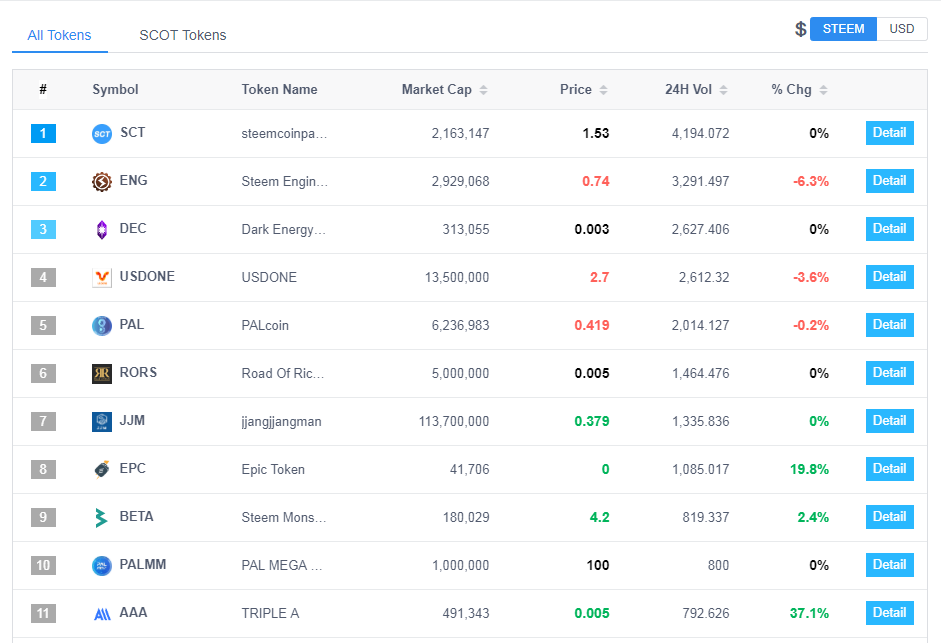Click the PALMM symbol text
Image resolution: width=941 pixels, height=643 pixels.
(143, 565)
